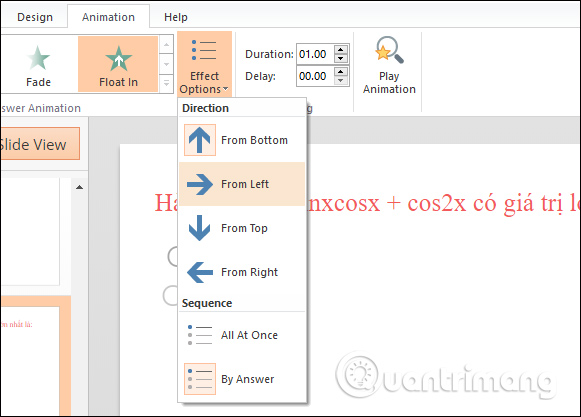581x417 pixels.
Task: Select the first answer radio button on slide
Action: (x=173, y=257)
